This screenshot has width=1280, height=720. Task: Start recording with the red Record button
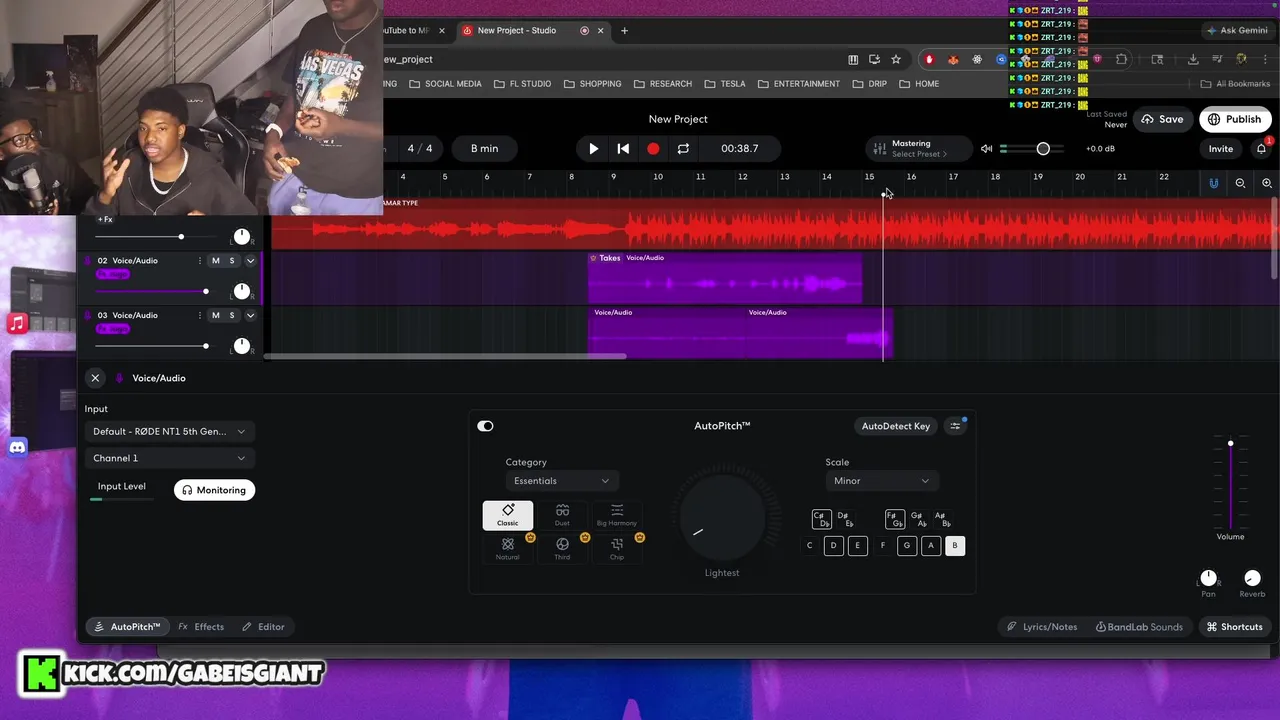[x=653, y=148]
